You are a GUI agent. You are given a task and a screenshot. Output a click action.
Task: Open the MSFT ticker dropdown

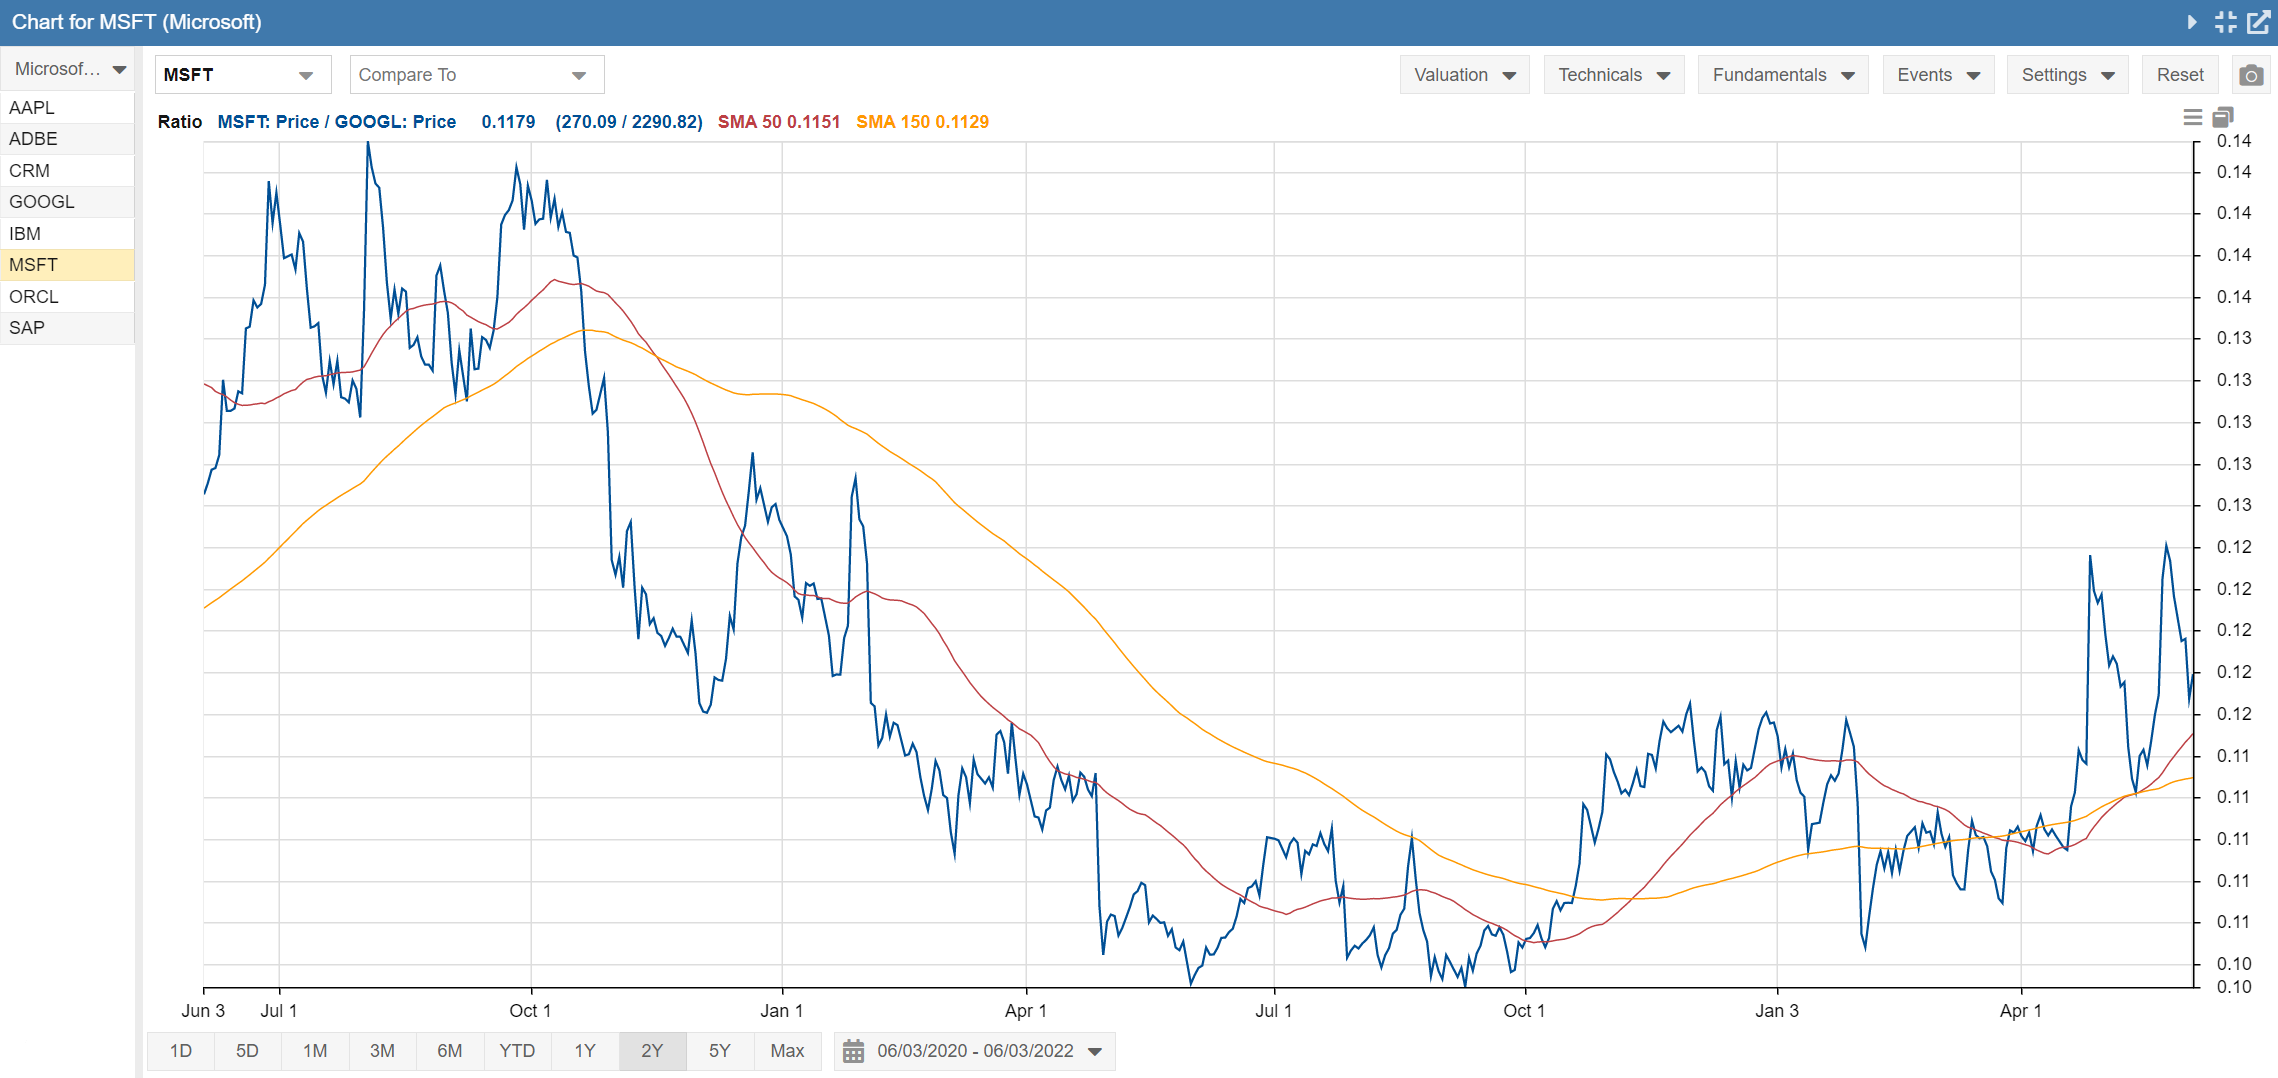point(242,75)
